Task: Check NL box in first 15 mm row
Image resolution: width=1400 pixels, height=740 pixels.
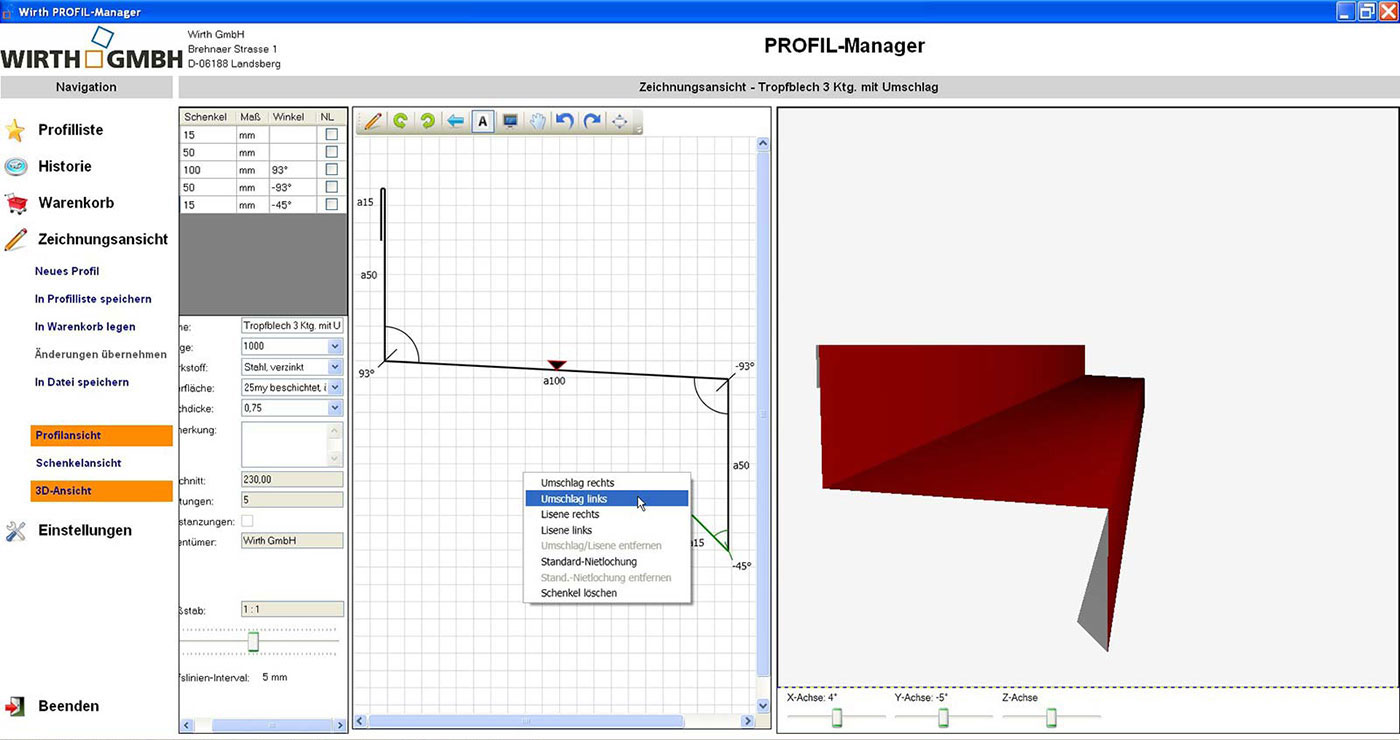Action: pos(332,134)
